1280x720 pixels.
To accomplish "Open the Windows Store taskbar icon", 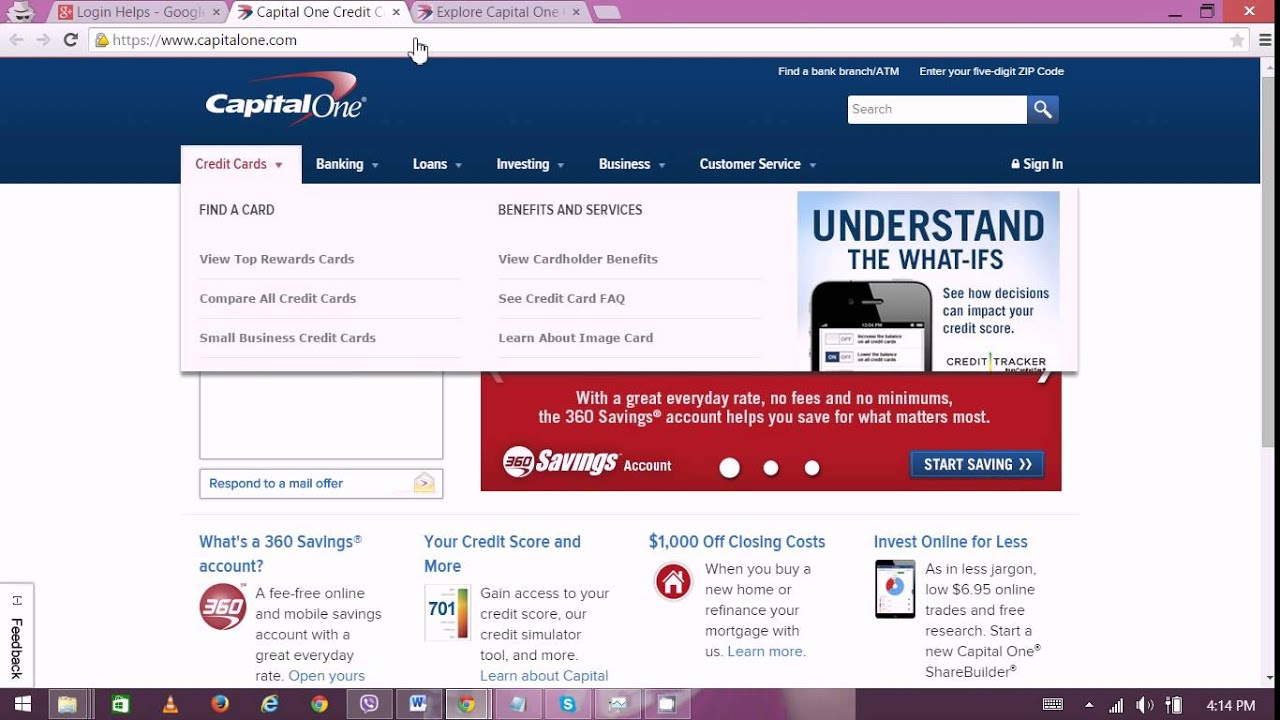I will click(120, 704).
